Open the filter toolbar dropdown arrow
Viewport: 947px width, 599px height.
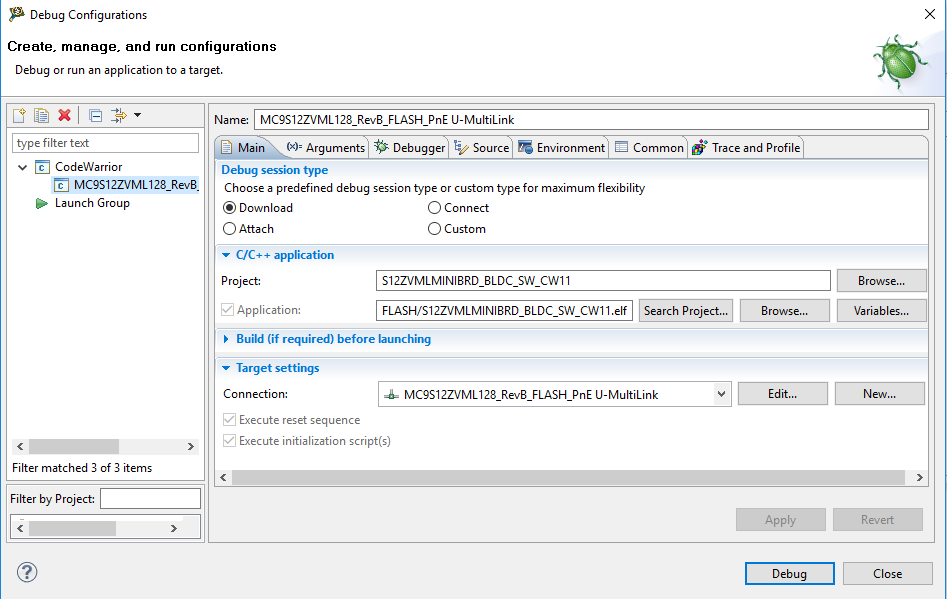click(x=137, y=115)
